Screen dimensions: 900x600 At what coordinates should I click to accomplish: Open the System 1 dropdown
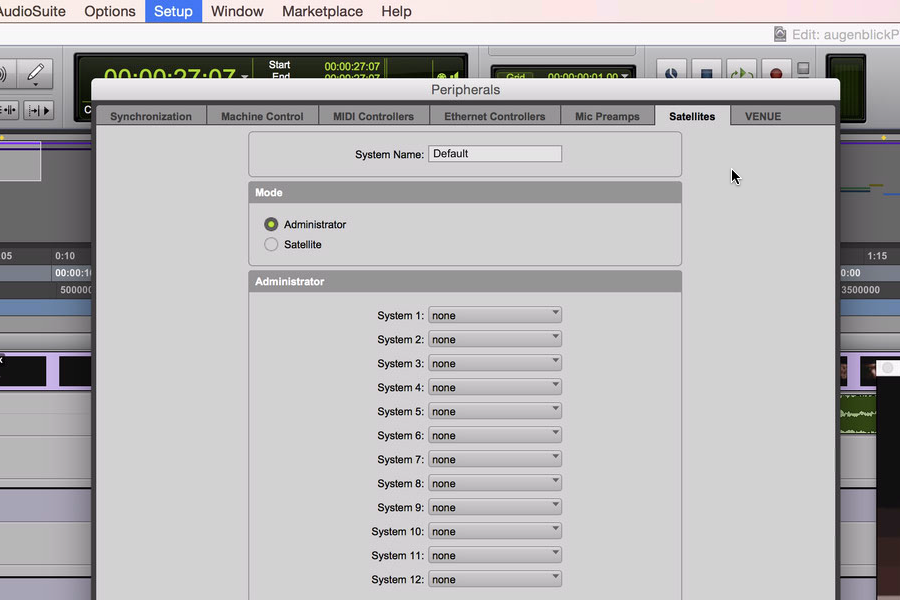click(x=494, y=315)
